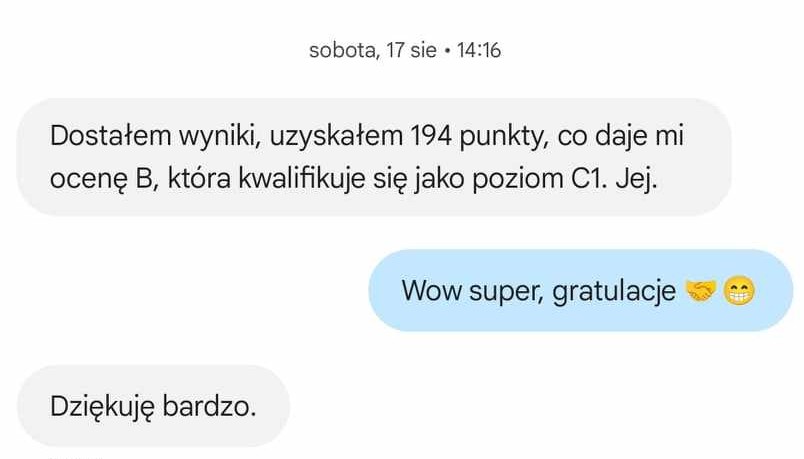Click the word 'Dostałem' starting the first message
The width and height of the screenshot is (804, 459).
pyautogui.click(x=111, y=136)
